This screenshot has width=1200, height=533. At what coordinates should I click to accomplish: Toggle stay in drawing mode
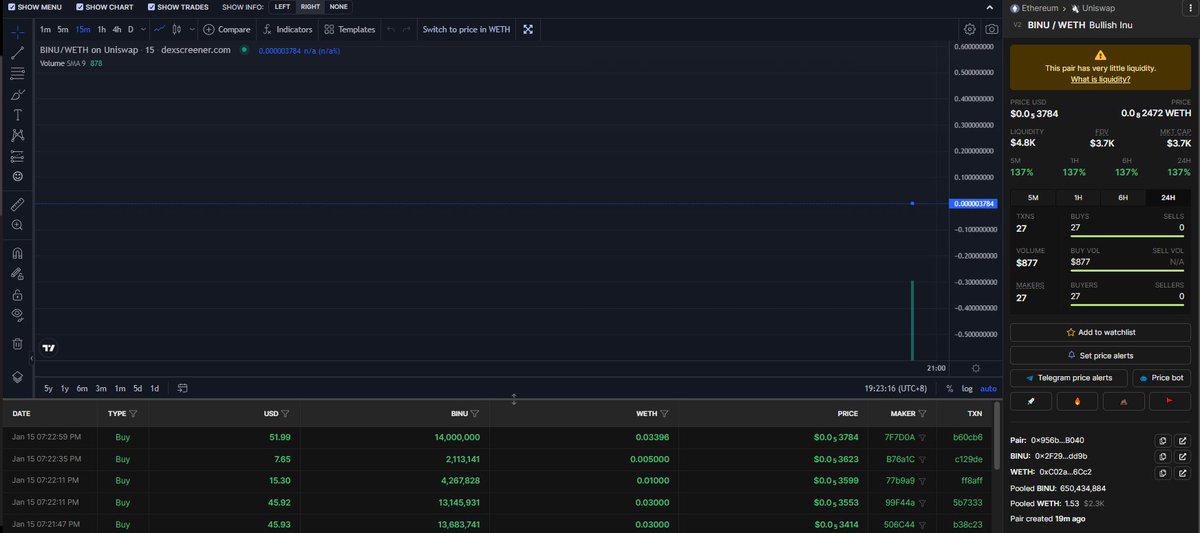[x=17, y=273]
